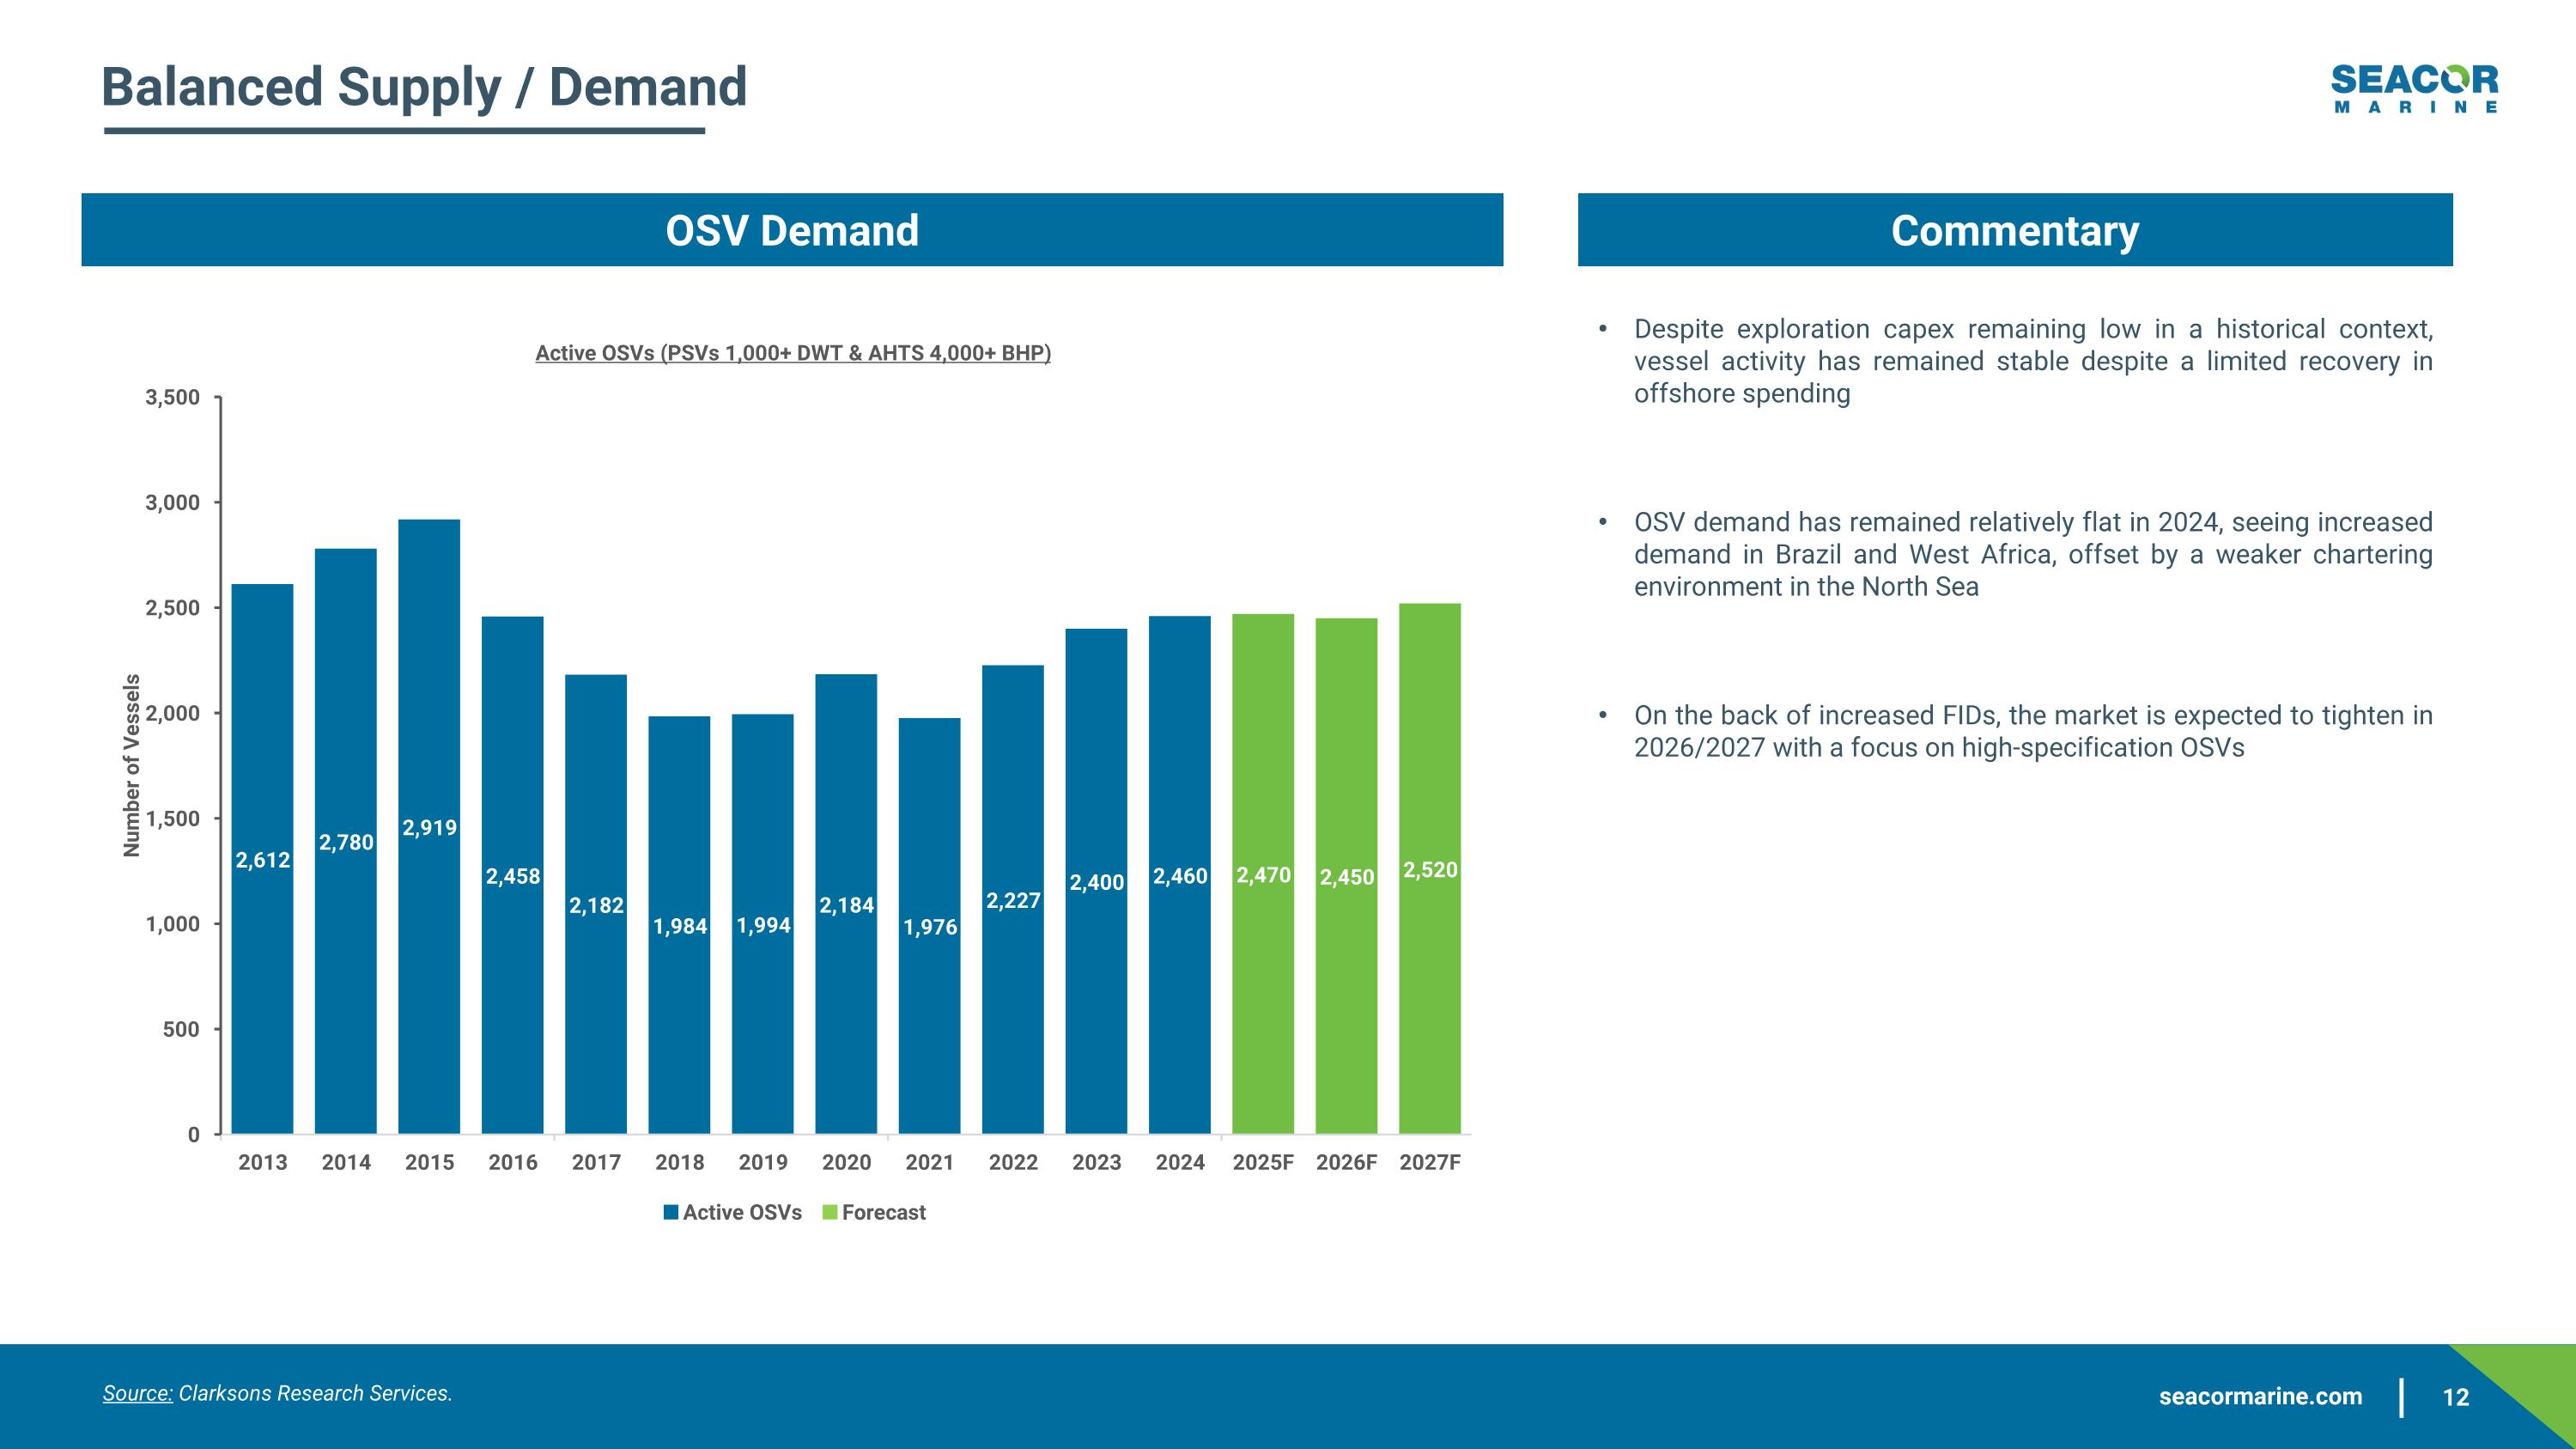Screen dimensions: 2576x1449
Task: Click the 1,500 y-axis label
Action: 173,818
